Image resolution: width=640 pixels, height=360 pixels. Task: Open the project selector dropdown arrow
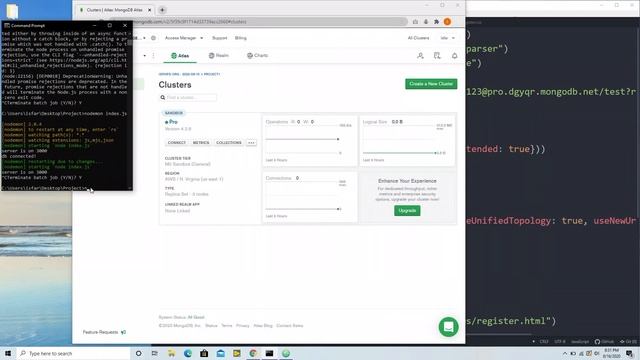click(144, 56)
